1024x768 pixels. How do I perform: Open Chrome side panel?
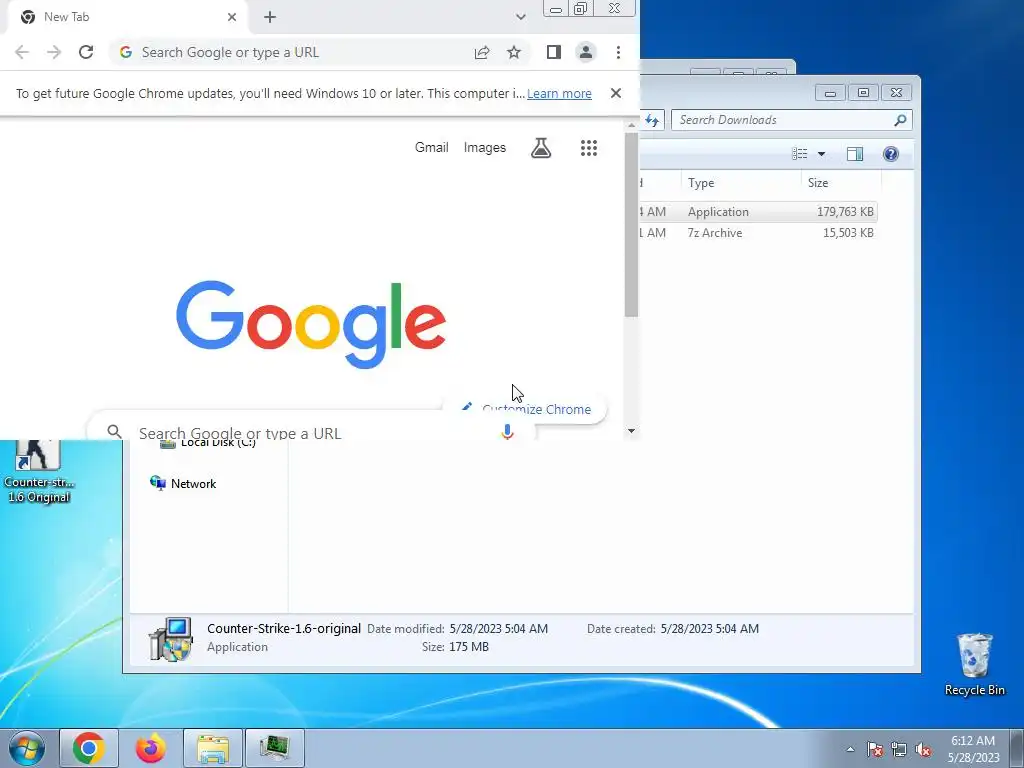554,52
